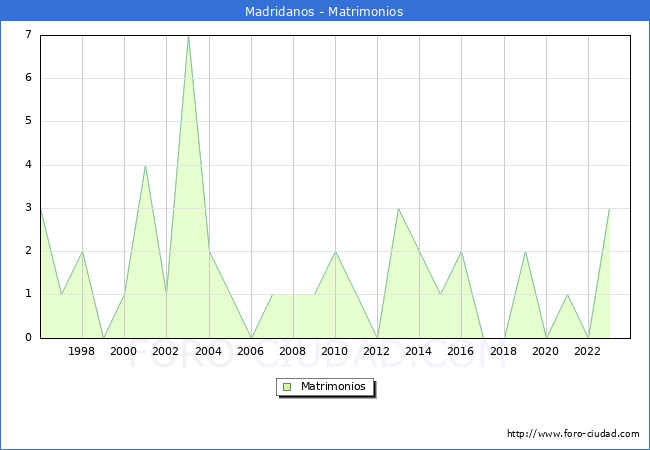Screen dimensions: 650x450
Task: Click the 2004 x-axis year label
Action: coord(209,351)
